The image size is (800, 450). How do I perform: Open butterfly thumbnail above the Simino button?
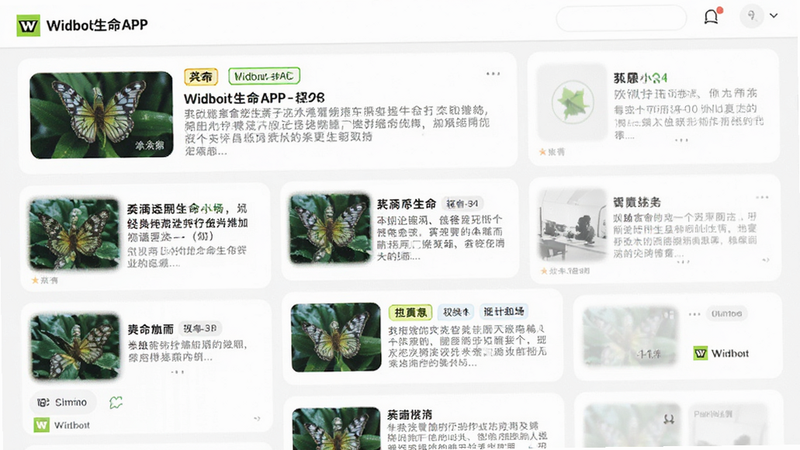pos(75,346)
